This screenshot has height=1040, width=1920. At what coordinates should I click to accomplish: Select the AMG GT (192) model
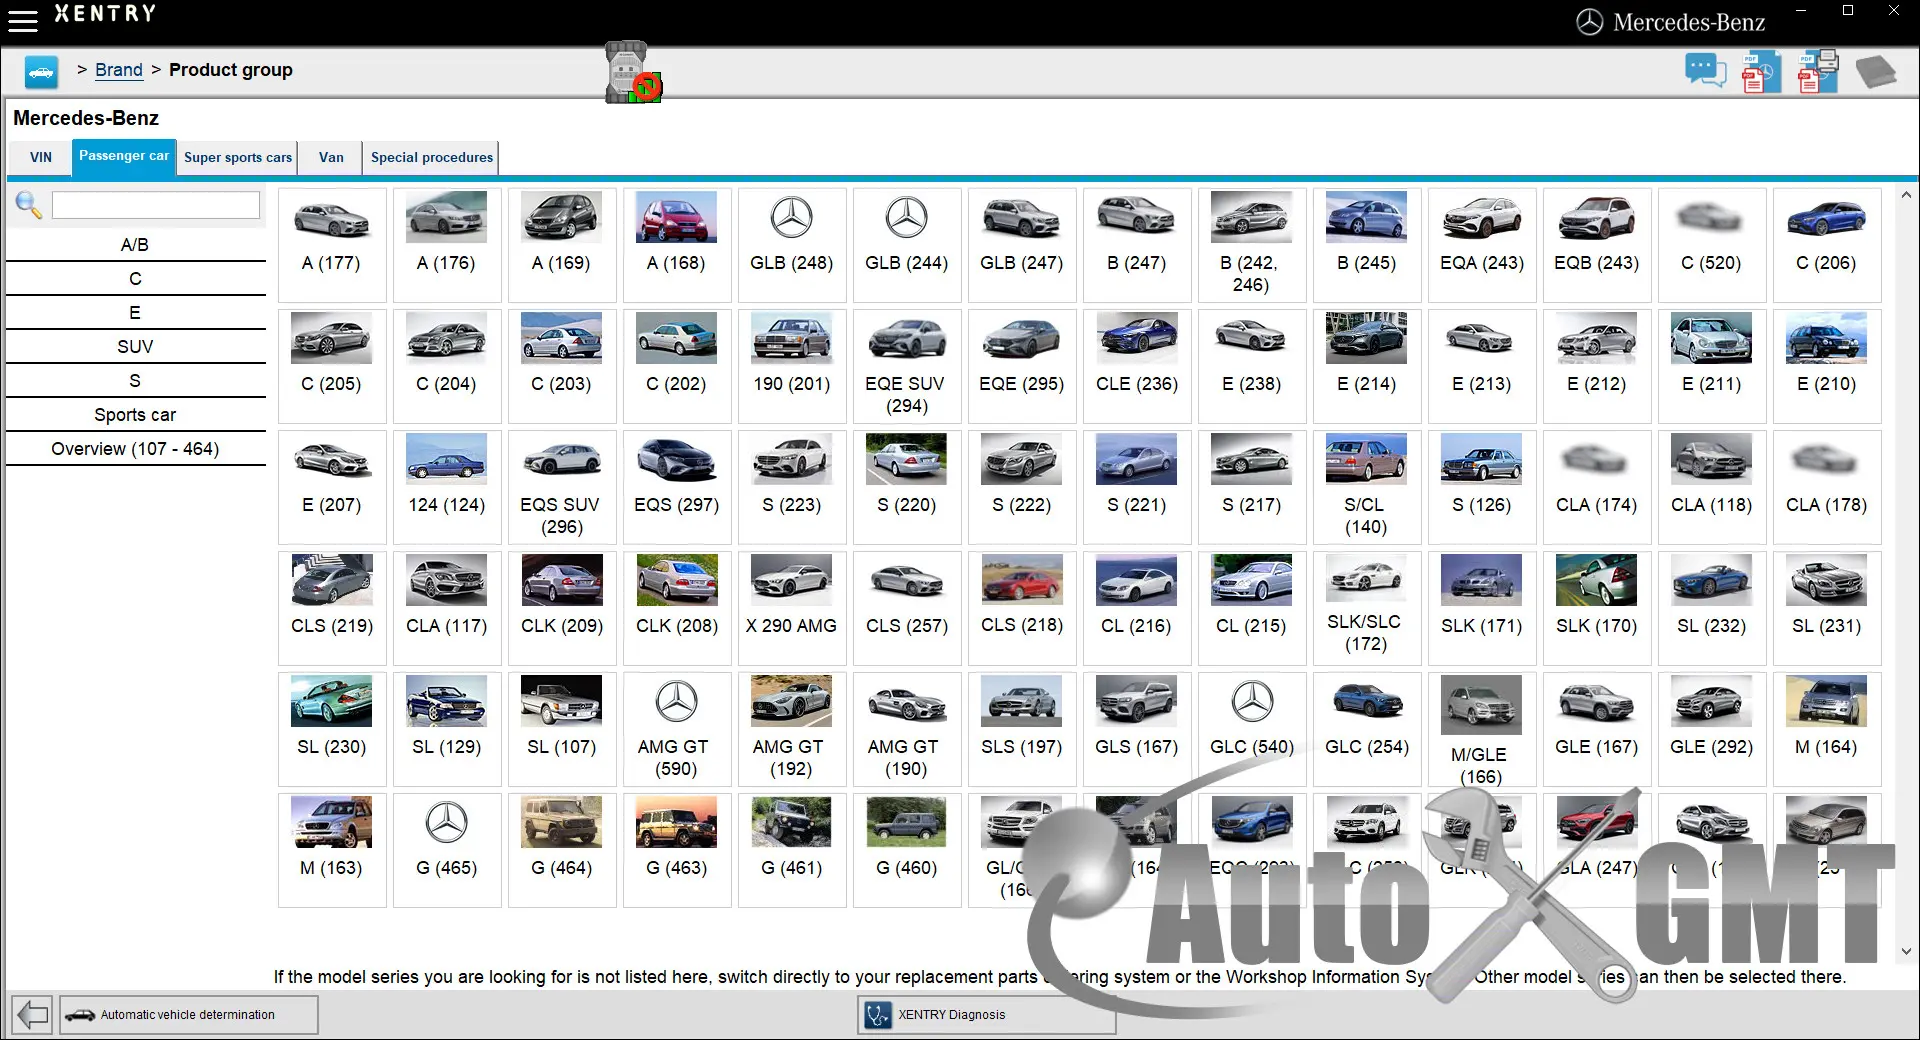[792, 729]
